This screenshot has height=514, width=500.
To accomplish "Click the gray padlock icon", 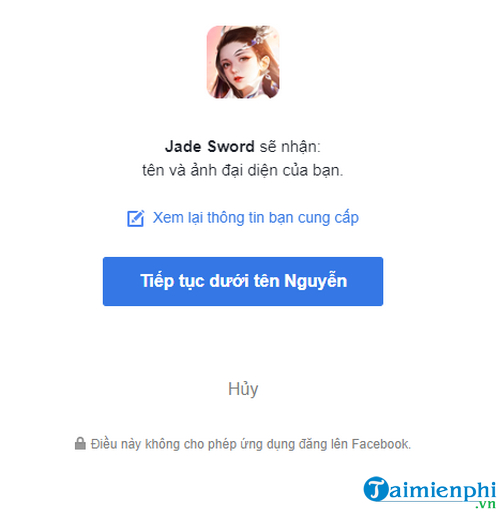I will pos(80,443).
